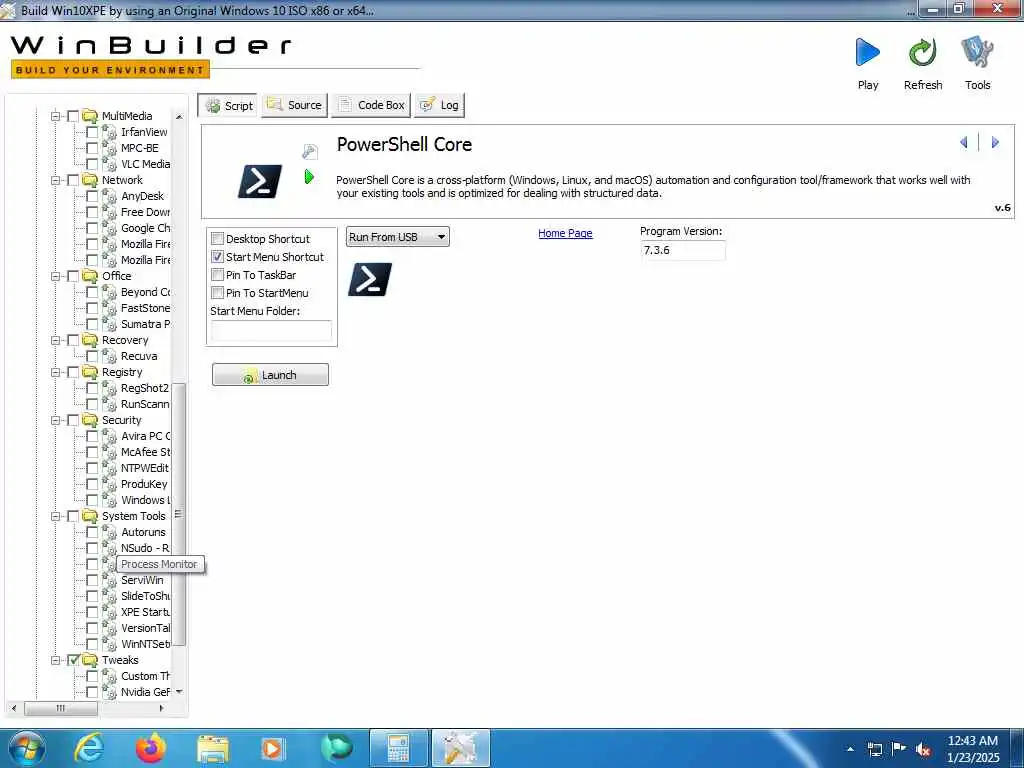Image resolution: width=1024 pixels, height=768 pixels.
Task: Check the Autoruns checkbox
Action: click(x=92, y=532)
